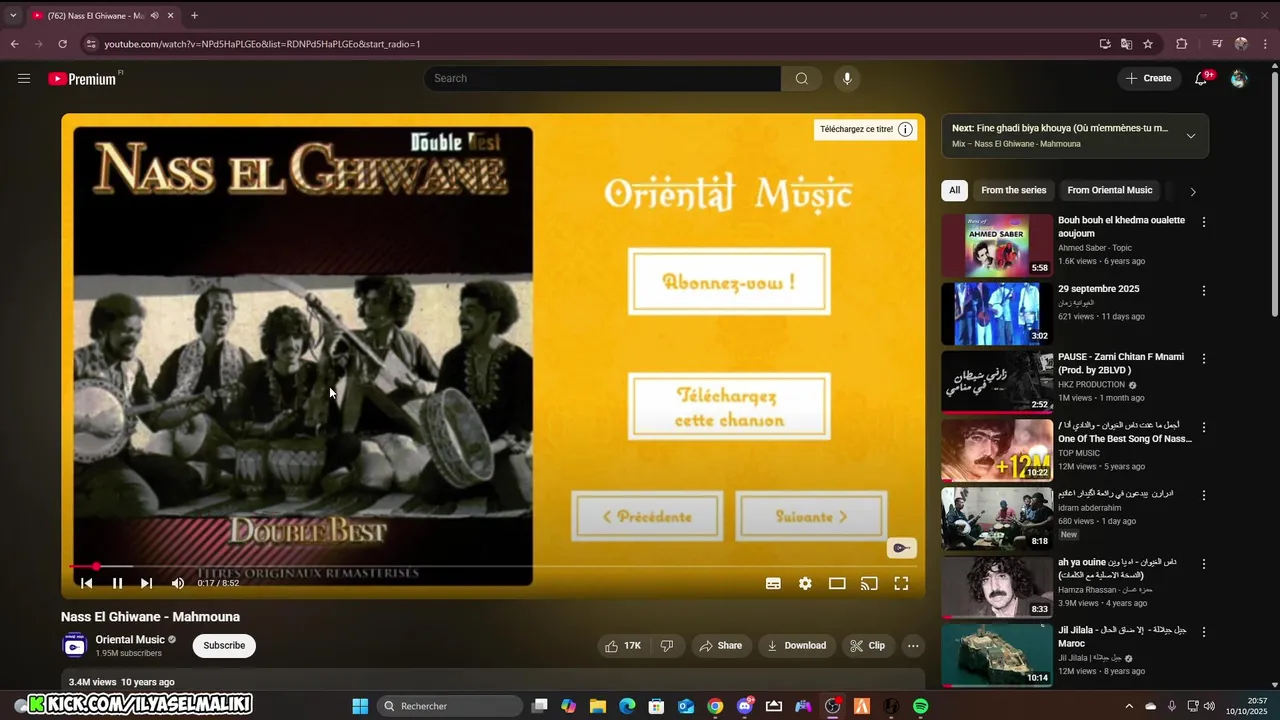Subscribe to Oriental Music channel
The width and height of the screenshot is (1280, 720).
click(224, 646)
